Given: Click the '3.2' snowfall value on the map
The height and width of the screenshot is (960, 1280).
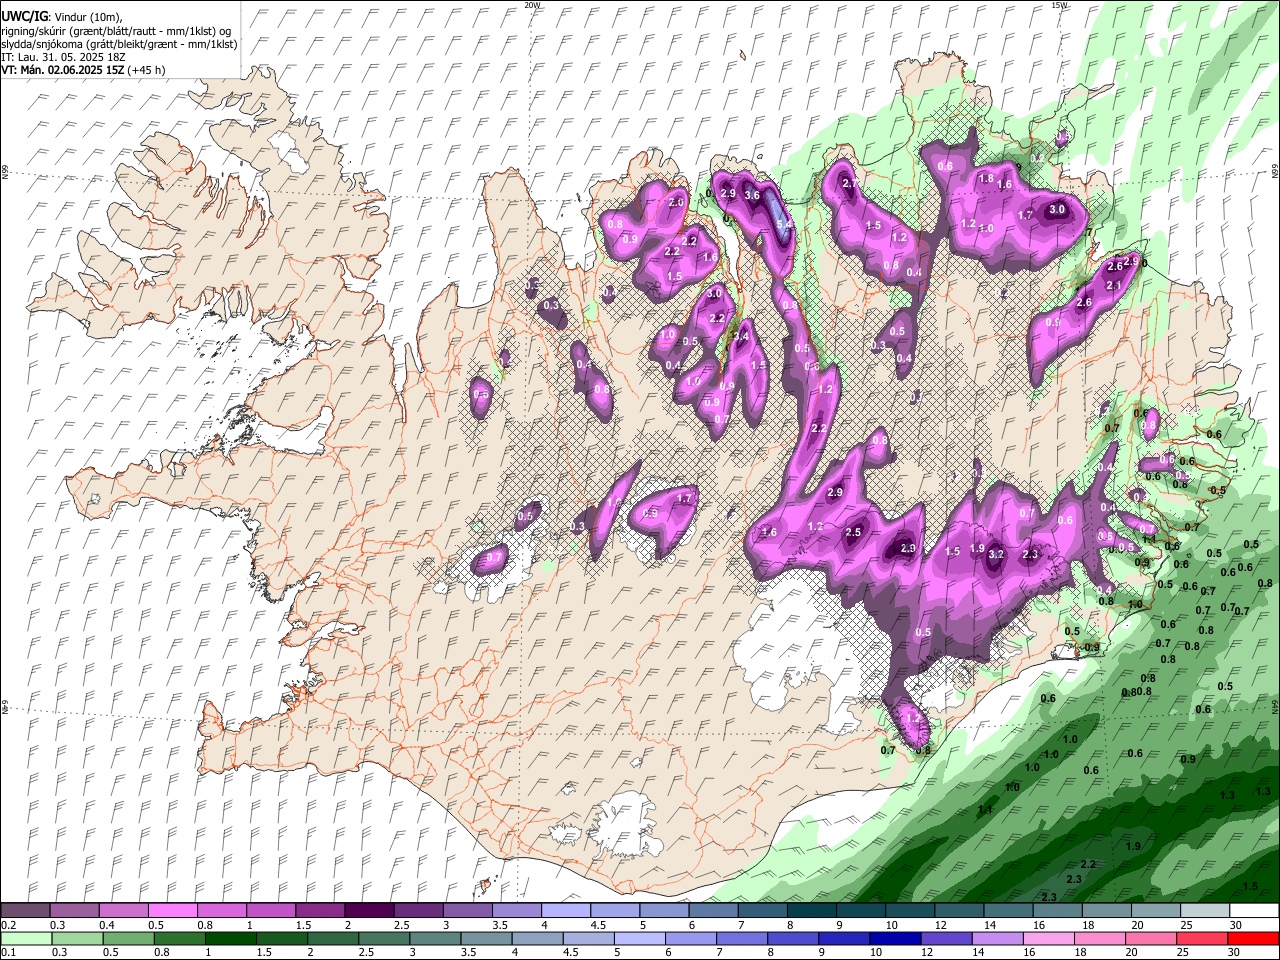Looking at the screenshot, I should point(995,553).
